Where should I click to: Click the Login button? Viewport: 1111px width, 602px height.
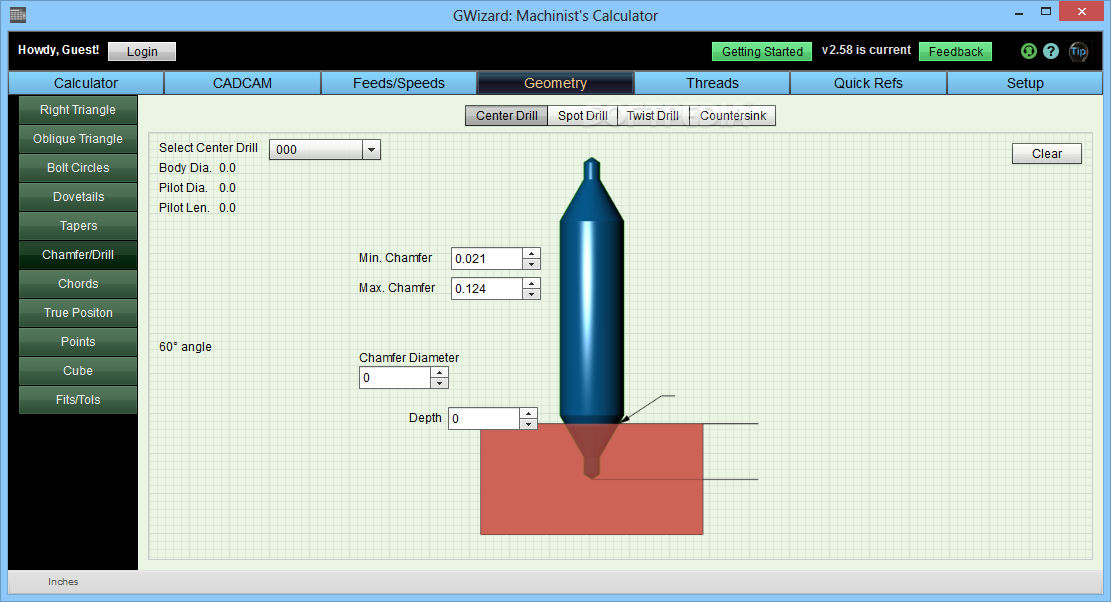pos(142,51)
